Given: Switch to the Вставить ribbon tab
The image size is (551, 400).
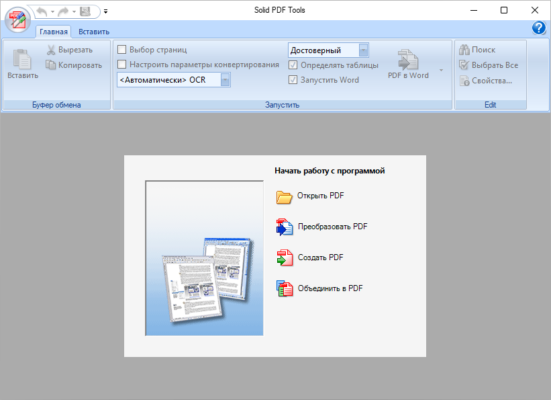Looking at the screenshot, I should click(x=94, y=32).
